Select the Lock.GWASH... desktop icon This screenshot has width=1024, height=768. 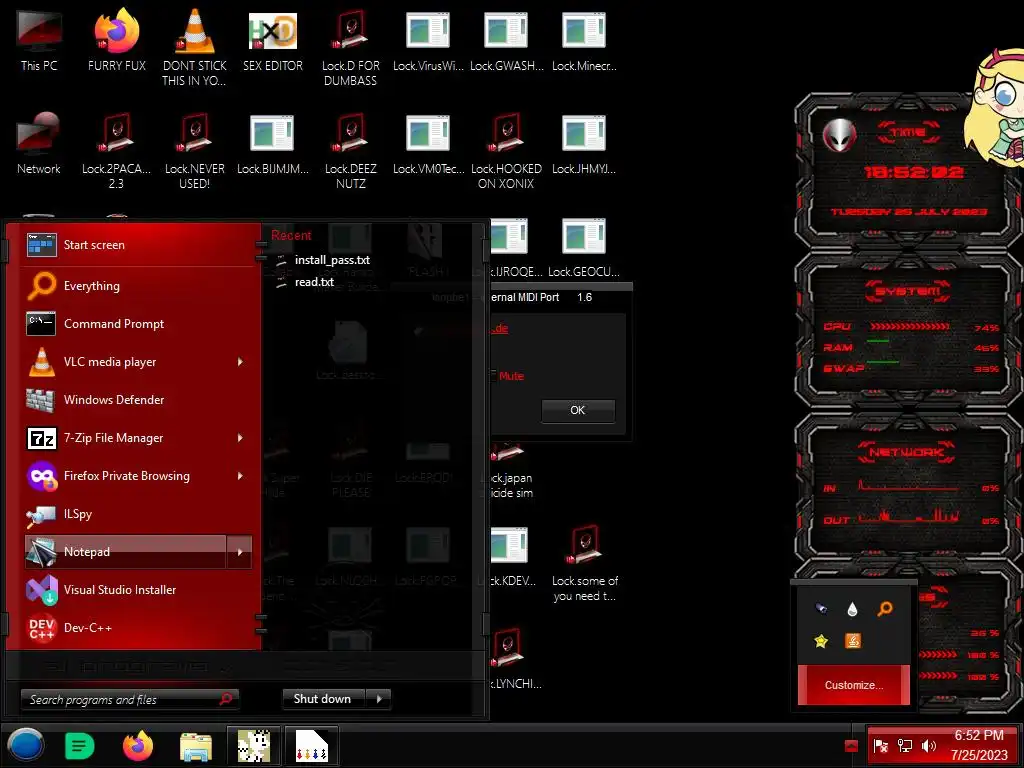tap(506, 40)
